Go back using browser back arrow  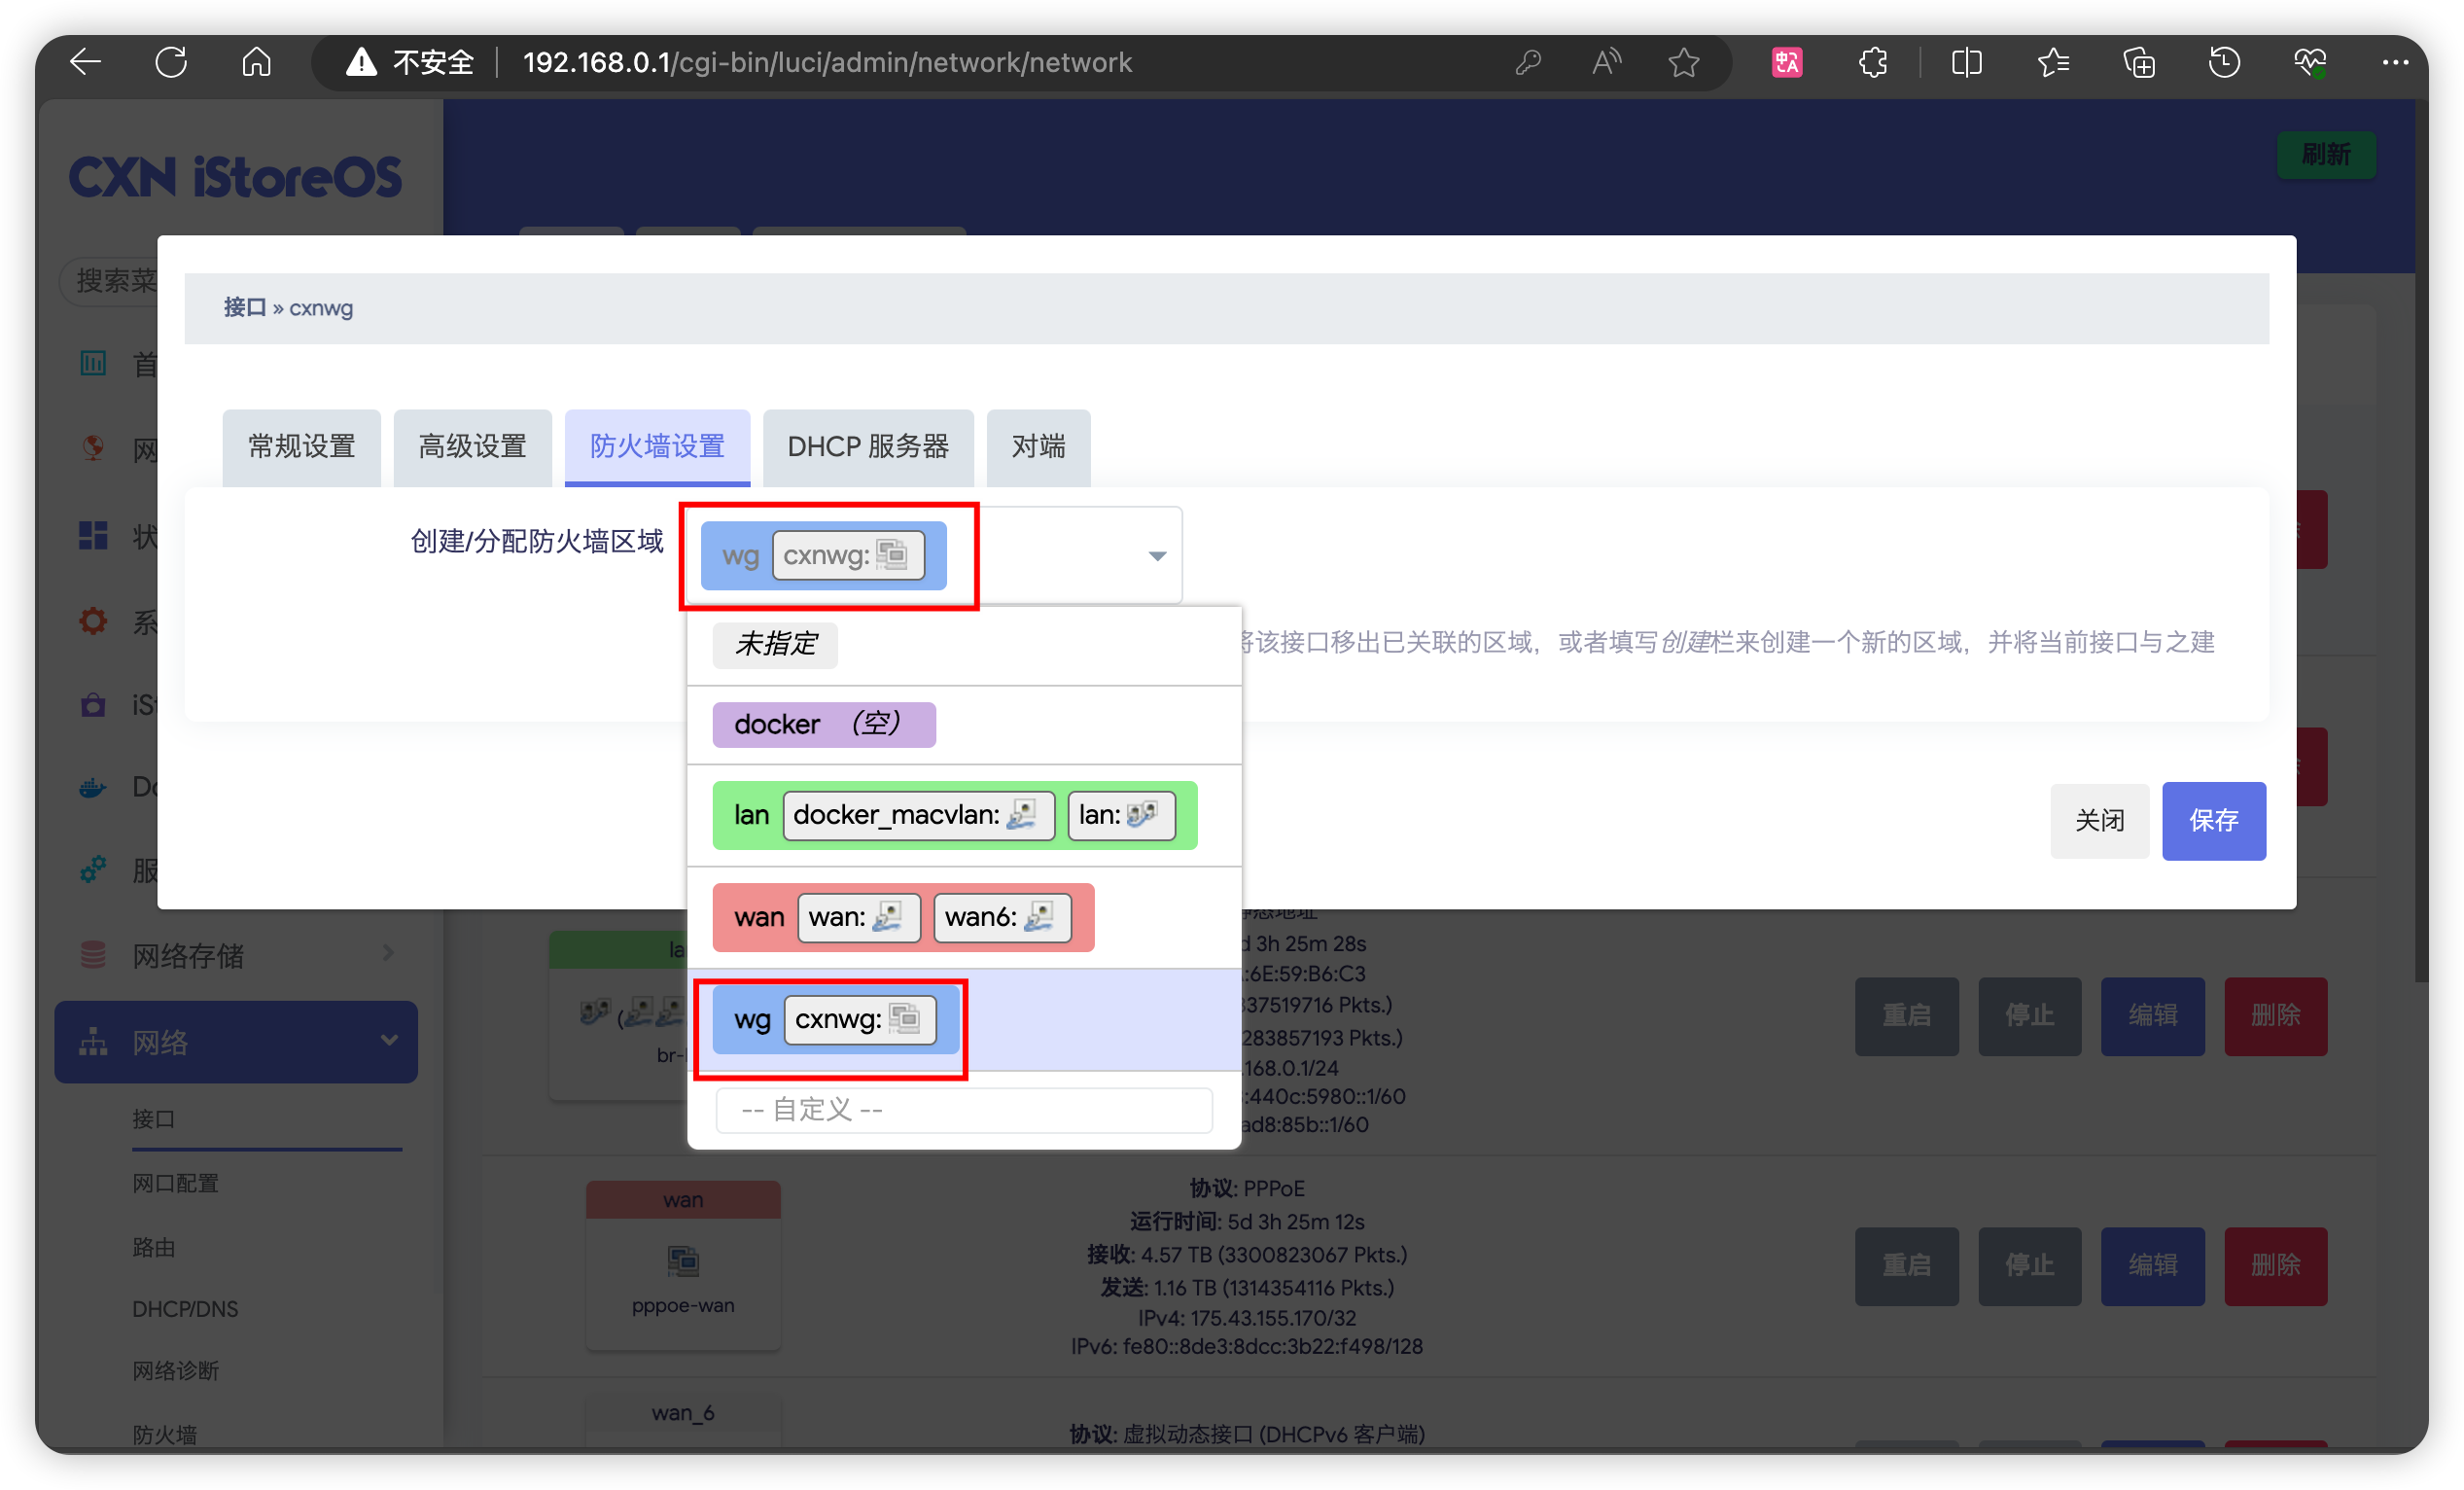point(85,62)
